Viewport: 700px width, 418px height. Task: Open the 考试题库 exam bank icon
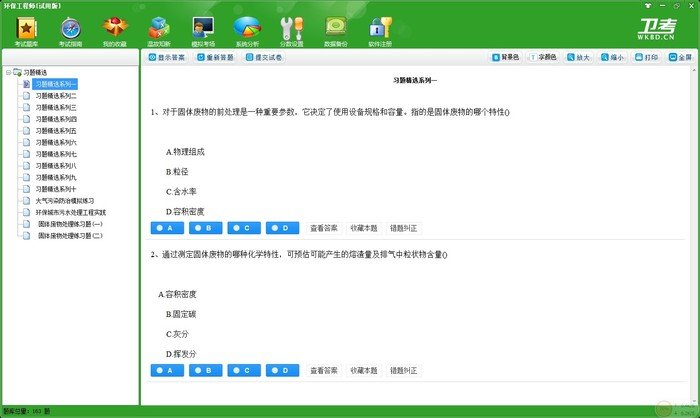(x=26, y=31)
